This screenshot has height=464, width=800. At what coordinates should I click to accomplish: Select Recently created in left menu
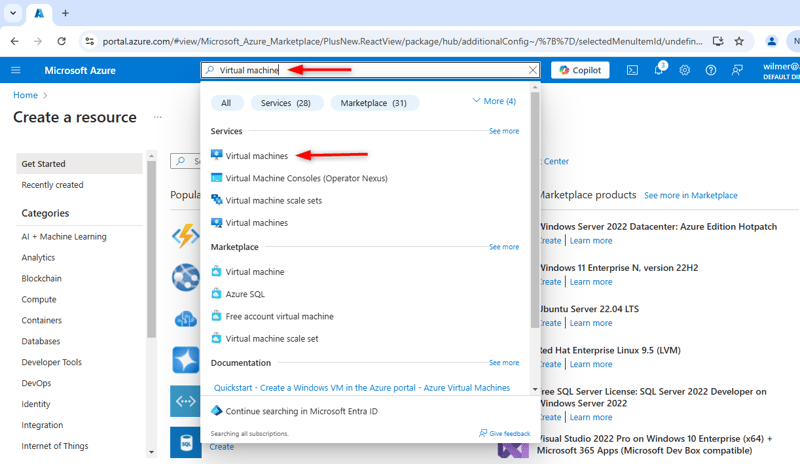(52, 185)
